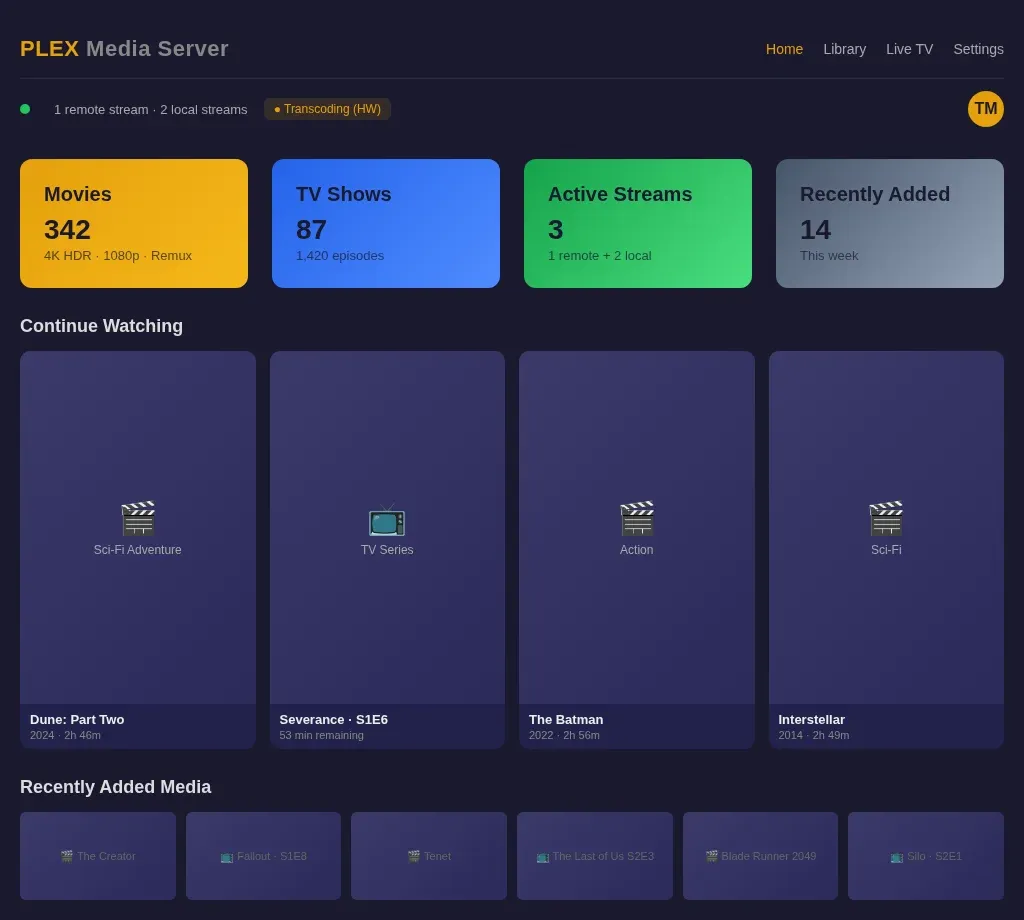Image resolution: width=1024 pixels, height=920 pixels.
Task: Open Live TV from the navigation
Action: (x=909, y=49)
